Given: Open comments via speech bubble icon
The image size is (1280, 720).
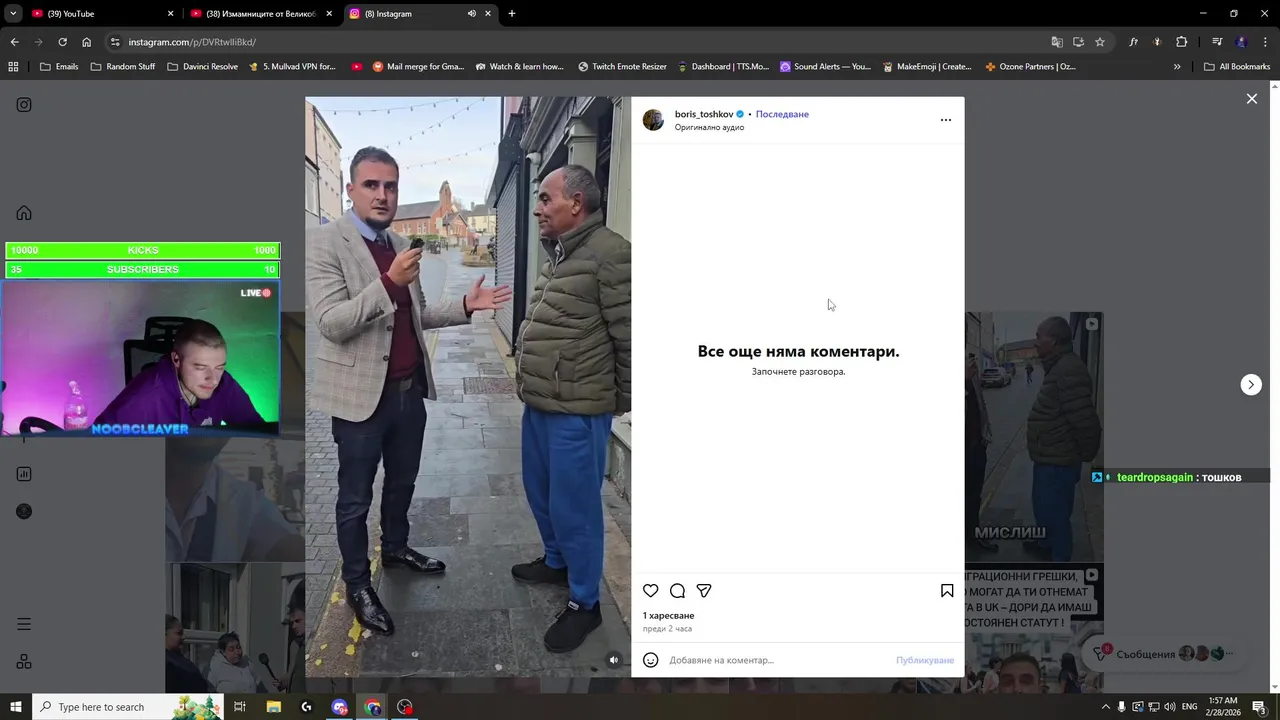Looking at the screenshot, I should pos(677,591).
